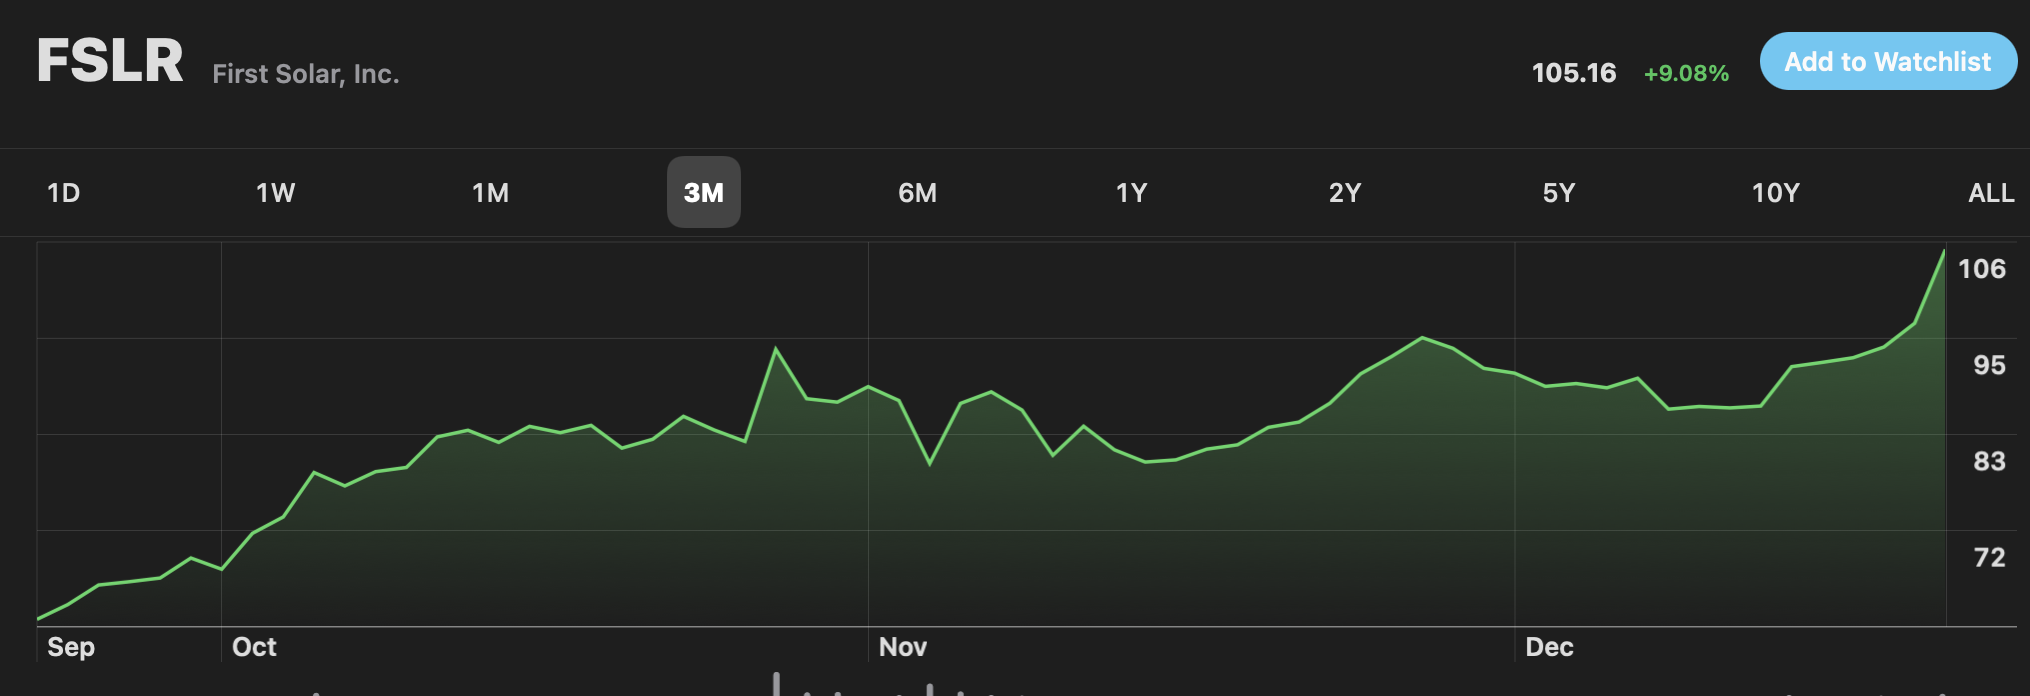
Task: Click the Nov month label
Action: click(903, 647)
